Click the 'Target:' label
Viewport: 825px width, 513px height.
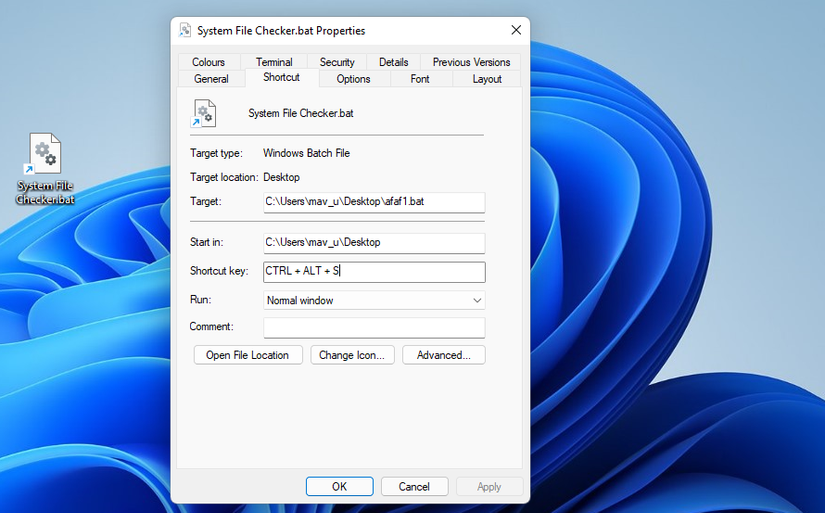(x=206, y=202)
